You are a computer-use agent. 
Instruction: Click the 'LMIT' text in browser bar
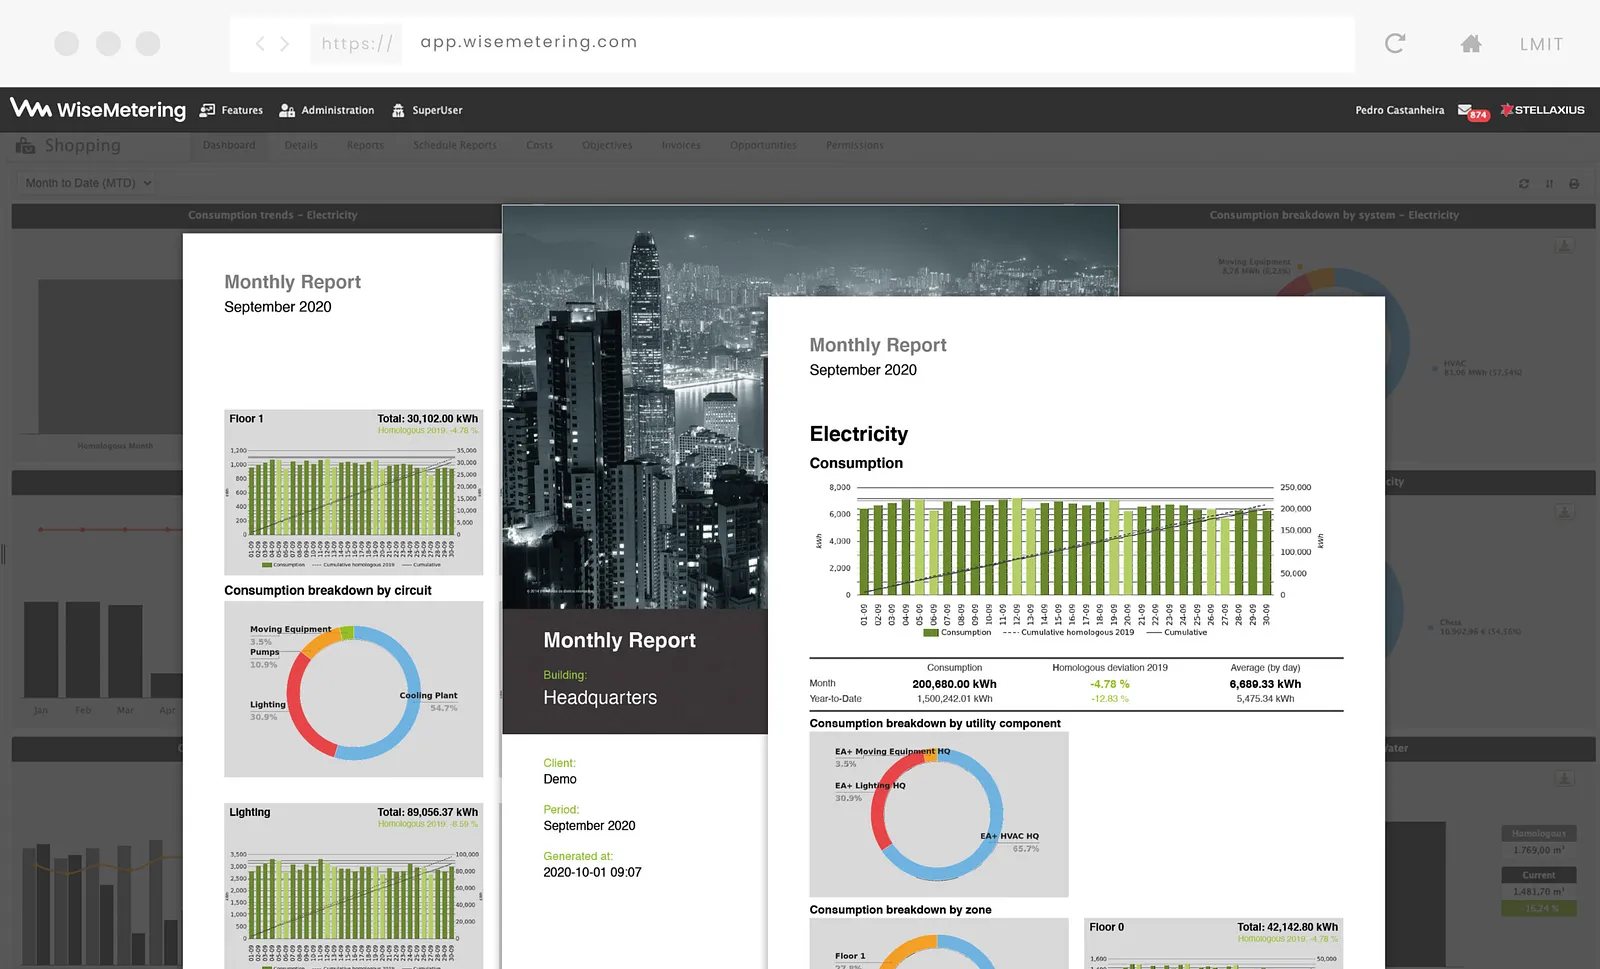pos(1541,44)
